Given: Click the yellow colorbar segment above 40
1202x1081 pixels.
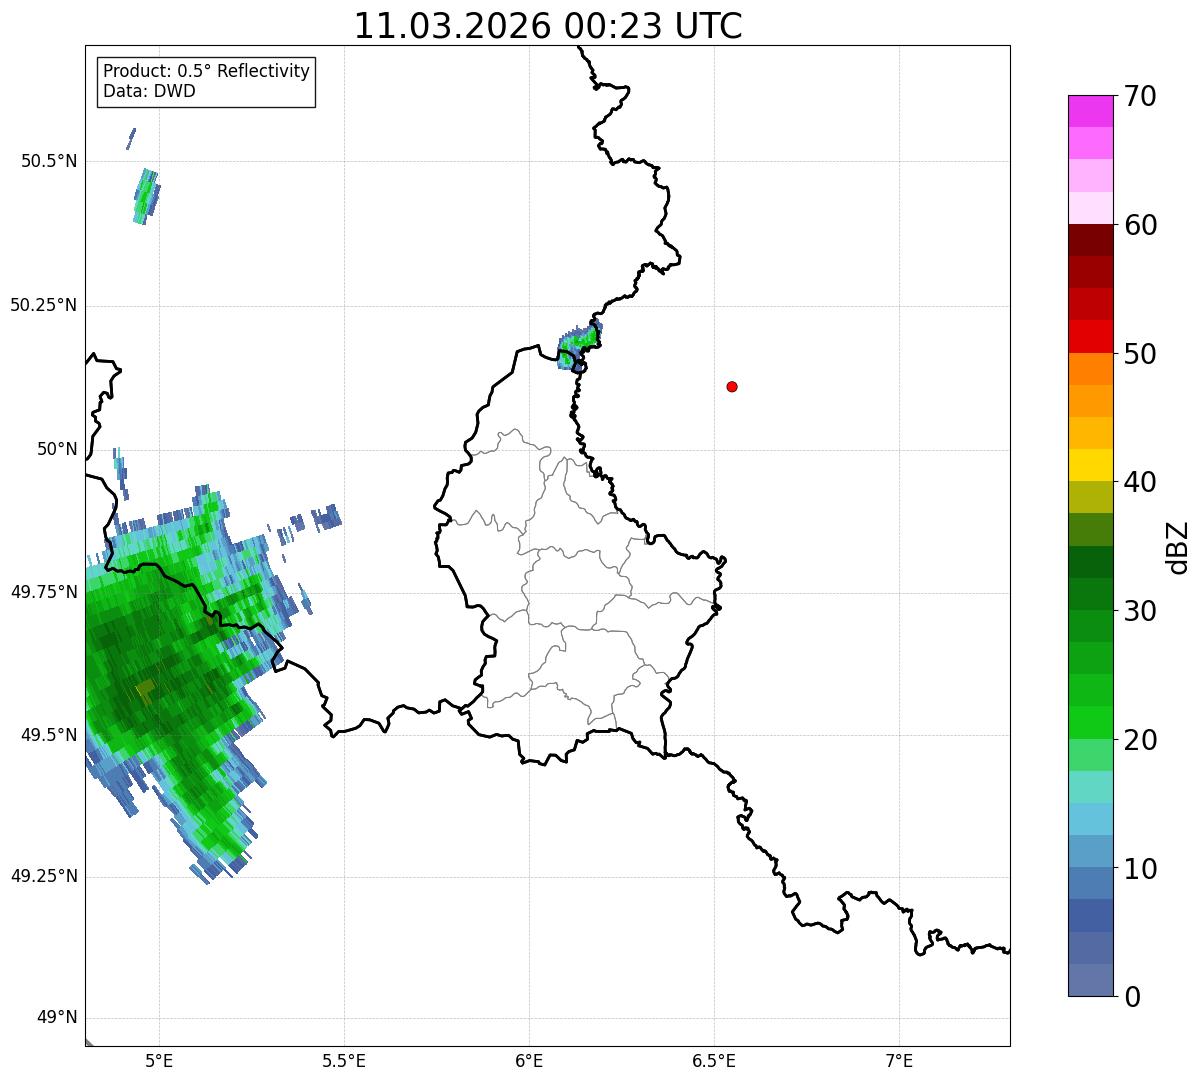Looking at the screenshot, I should (1090, 465).
